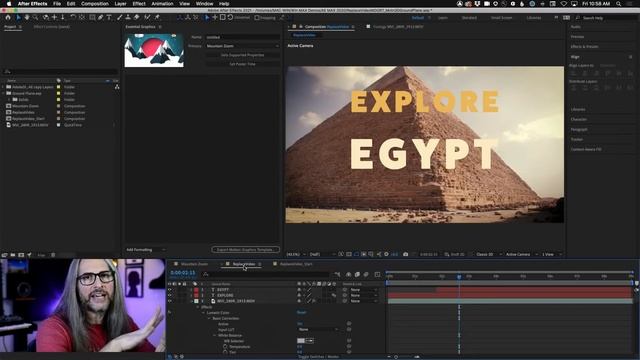Screen dimensions: 640x360
Task: Open the MVI_2808 layer parent None dropdown
Action: [x=364, y=301]
